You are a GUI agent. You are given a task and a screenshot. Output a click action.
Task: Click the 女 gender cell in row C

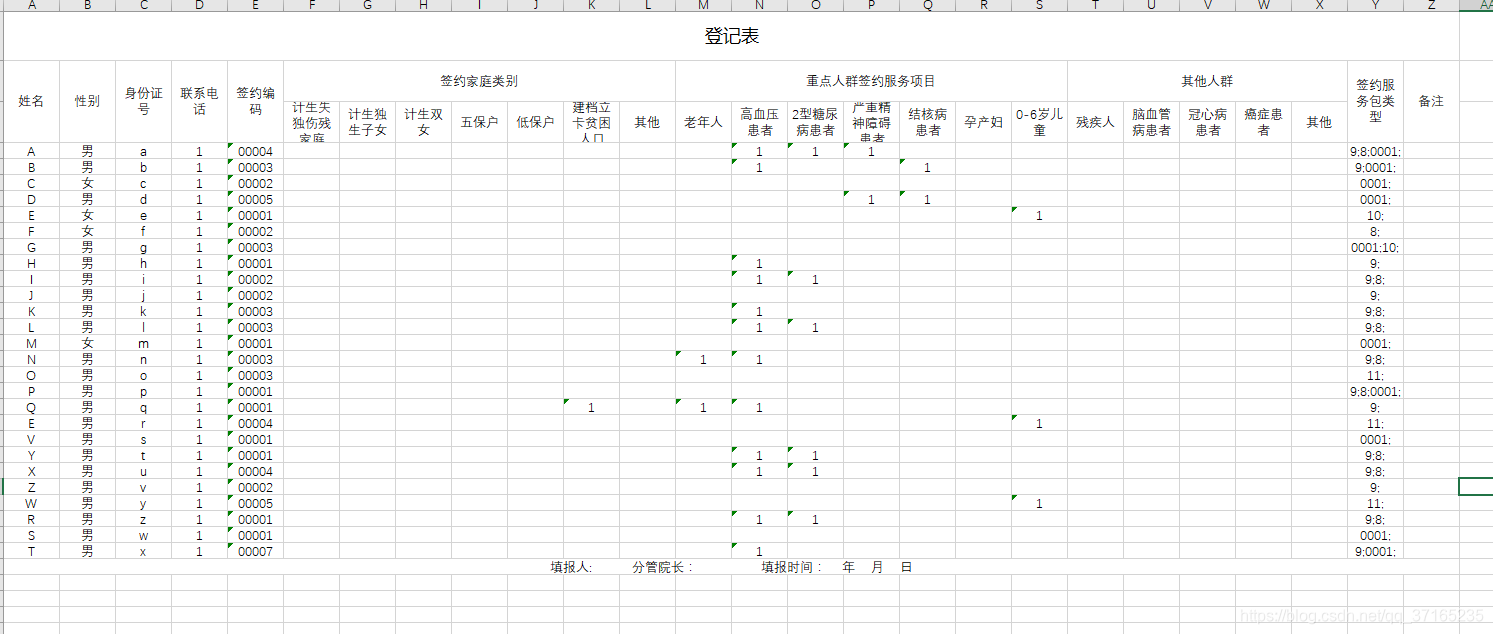pyautogui.click(x=87, y=183)
